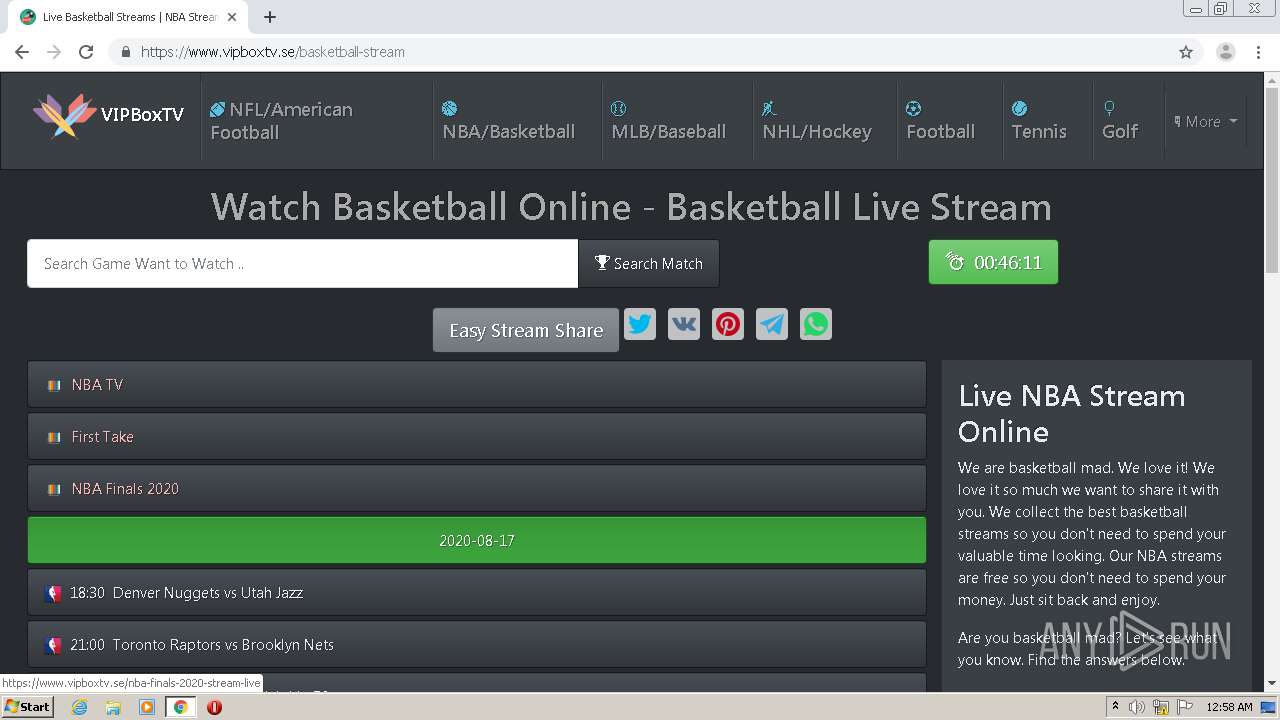
Task: Bookmark this page with star
Action: pyautogui.click(x=1186, y=52)
